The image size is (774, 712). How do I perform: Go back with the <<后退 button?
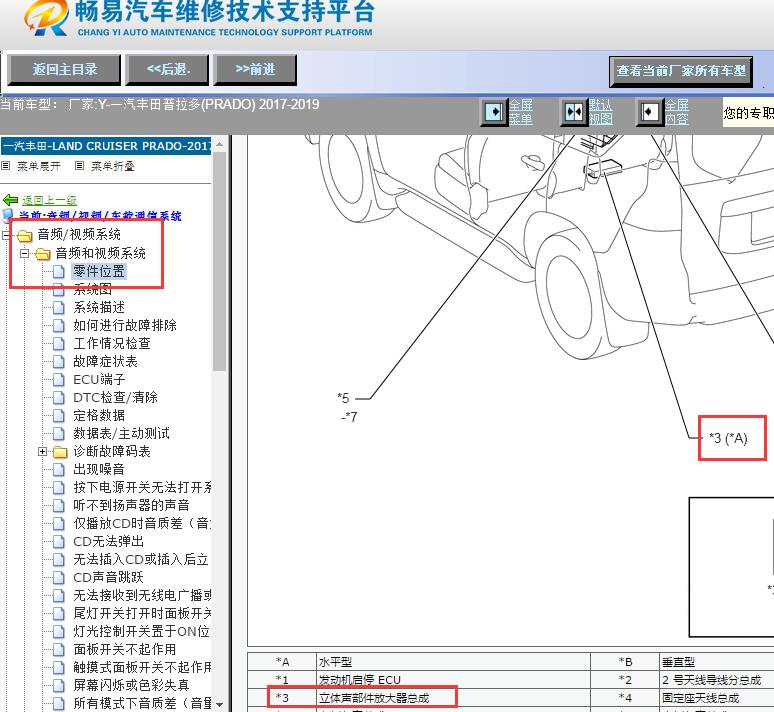(167, 70)
